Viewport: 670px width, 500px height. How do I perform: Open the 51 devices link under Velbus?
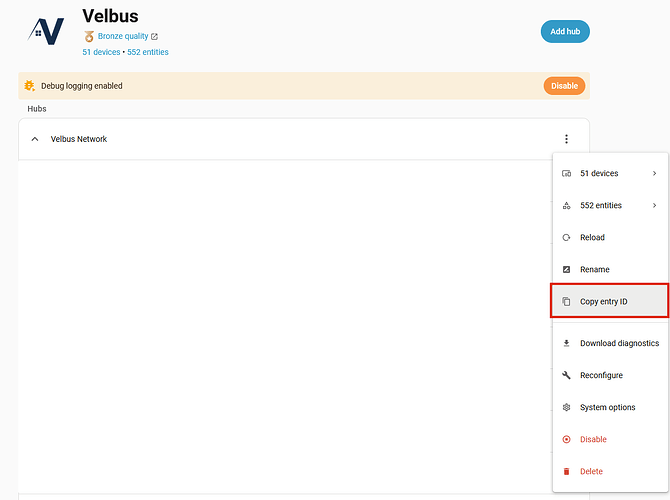pos(101,52)
